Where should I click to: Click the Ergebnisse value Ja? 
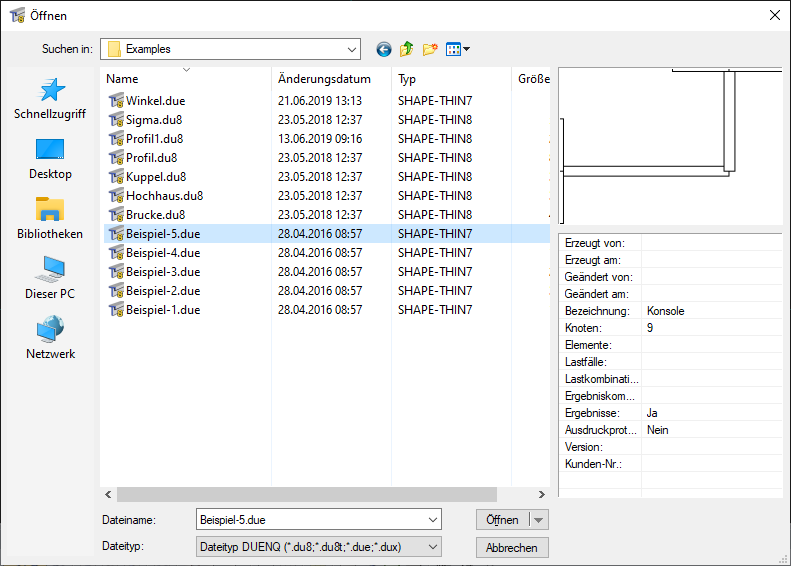[x=652, y=413]
